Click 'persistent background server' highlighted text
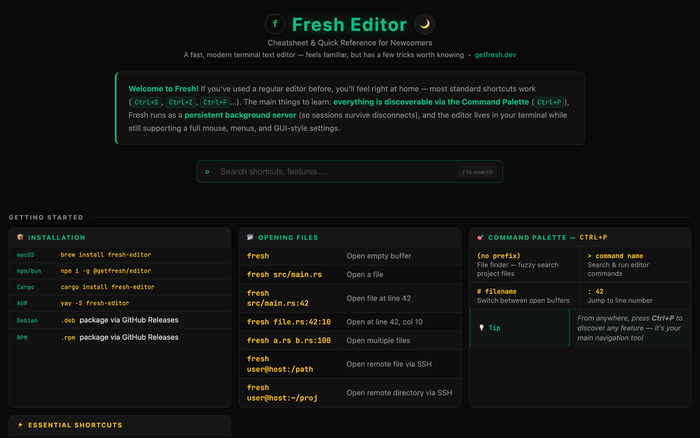Viewport: 700px width, 438px height. [240, 115]
